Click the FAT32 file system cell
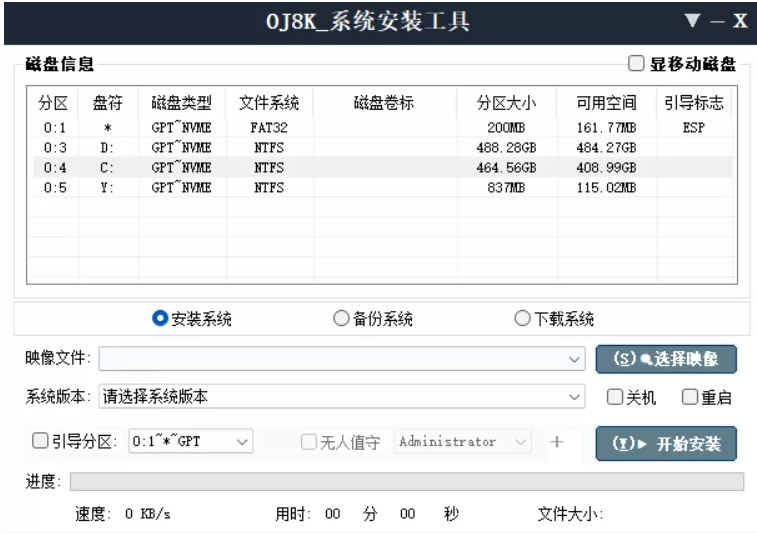Viewport: 757px width, 533px height. [269, 127]
